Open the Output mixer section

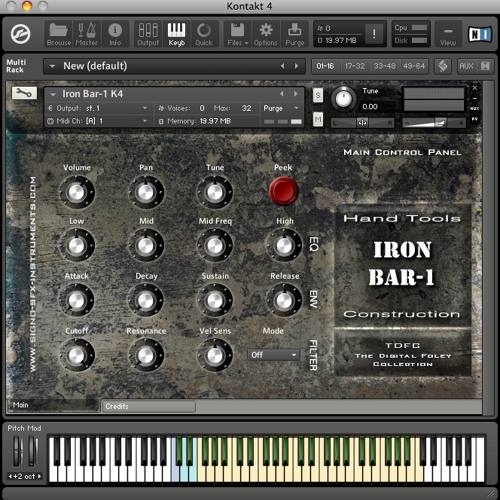click(x=148, y=34)
